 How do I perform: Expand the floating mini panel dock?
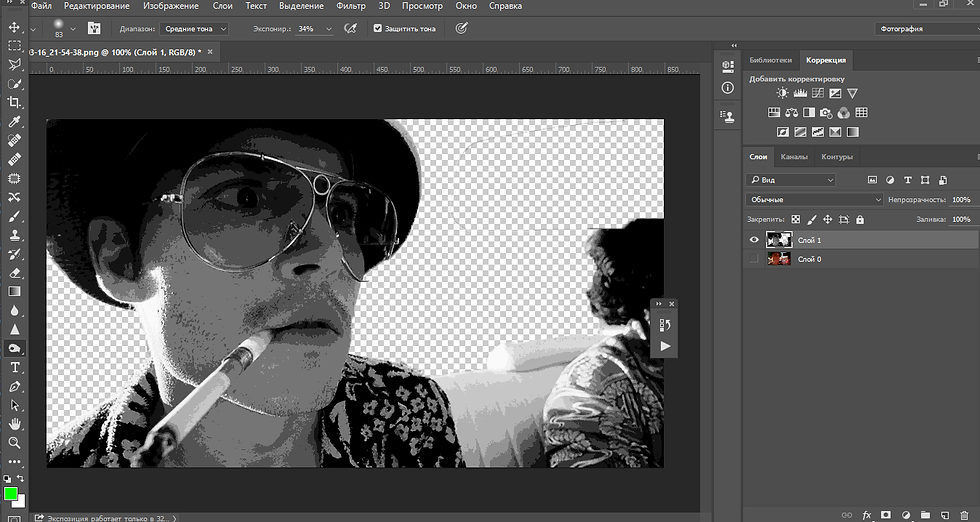point(658,304)
